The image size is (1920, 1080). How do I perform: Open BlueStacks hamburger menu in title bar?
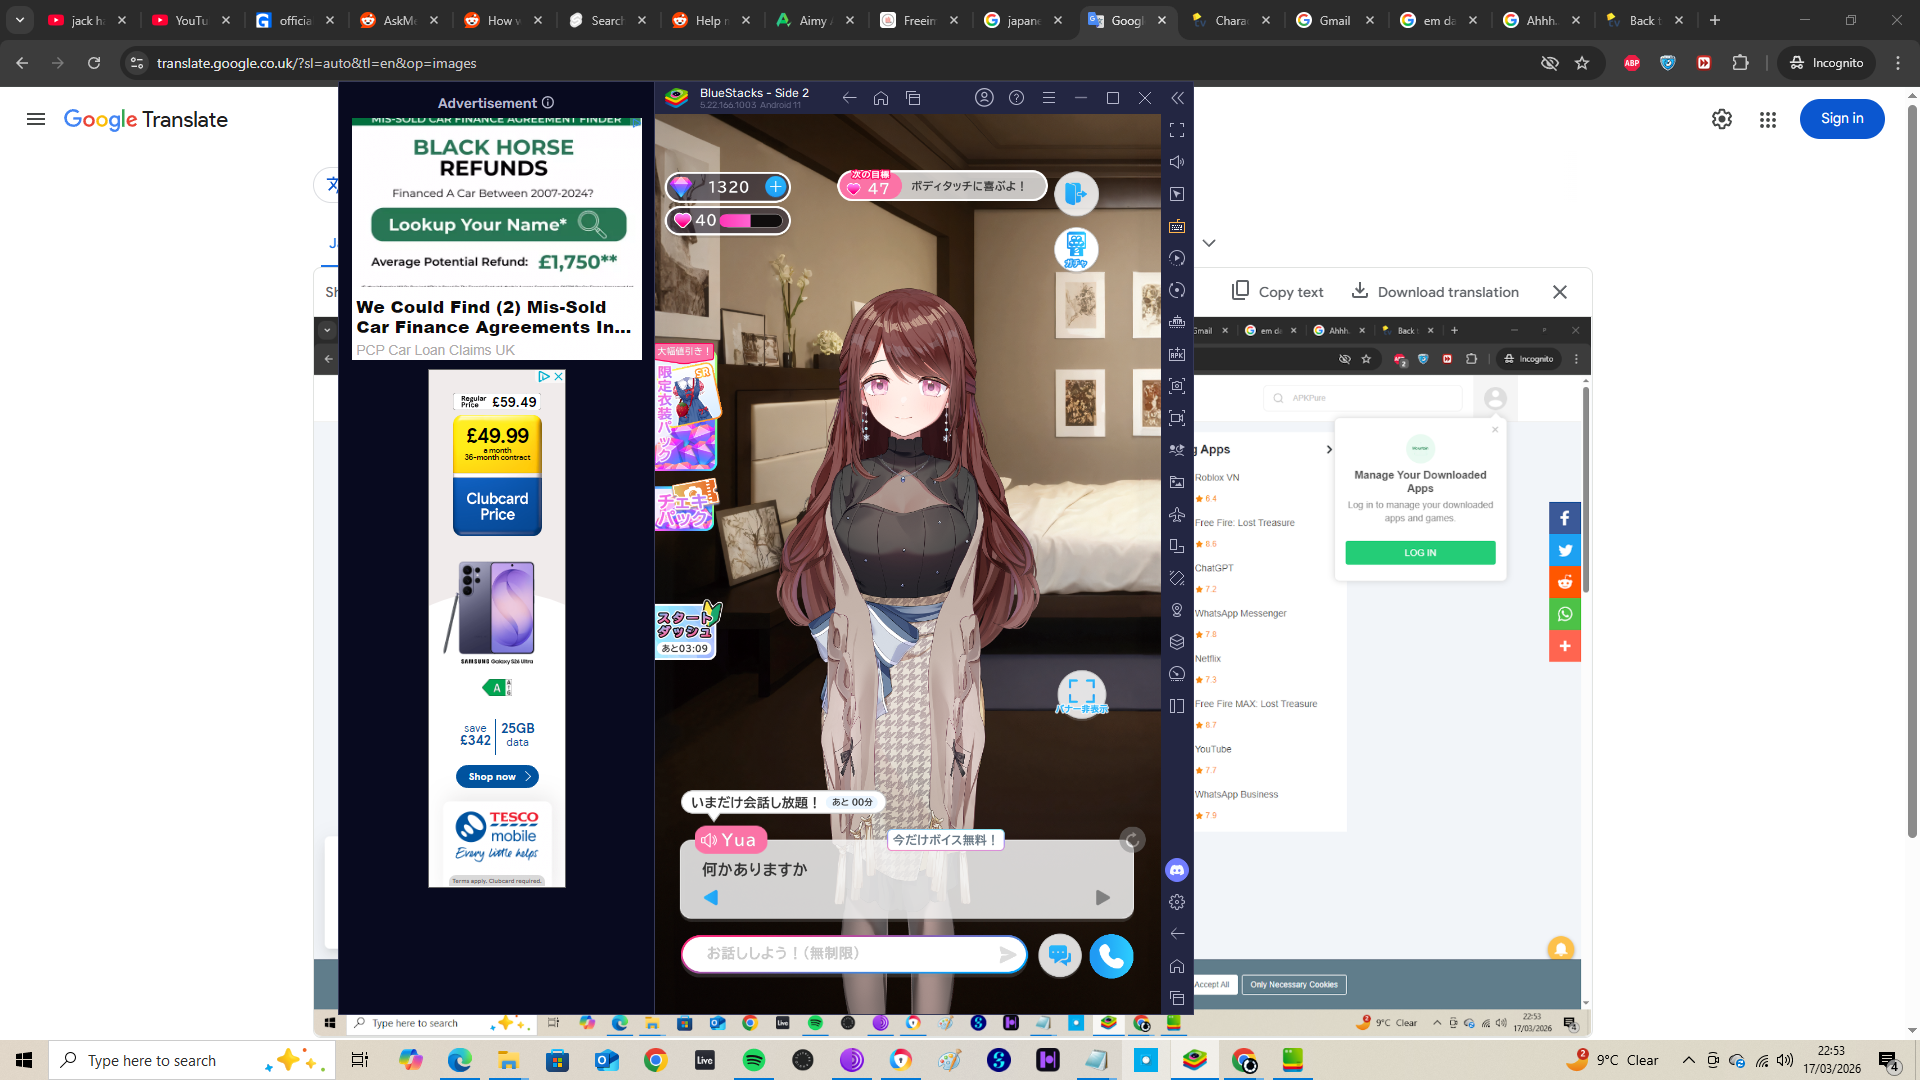(x=1048, y=98)
